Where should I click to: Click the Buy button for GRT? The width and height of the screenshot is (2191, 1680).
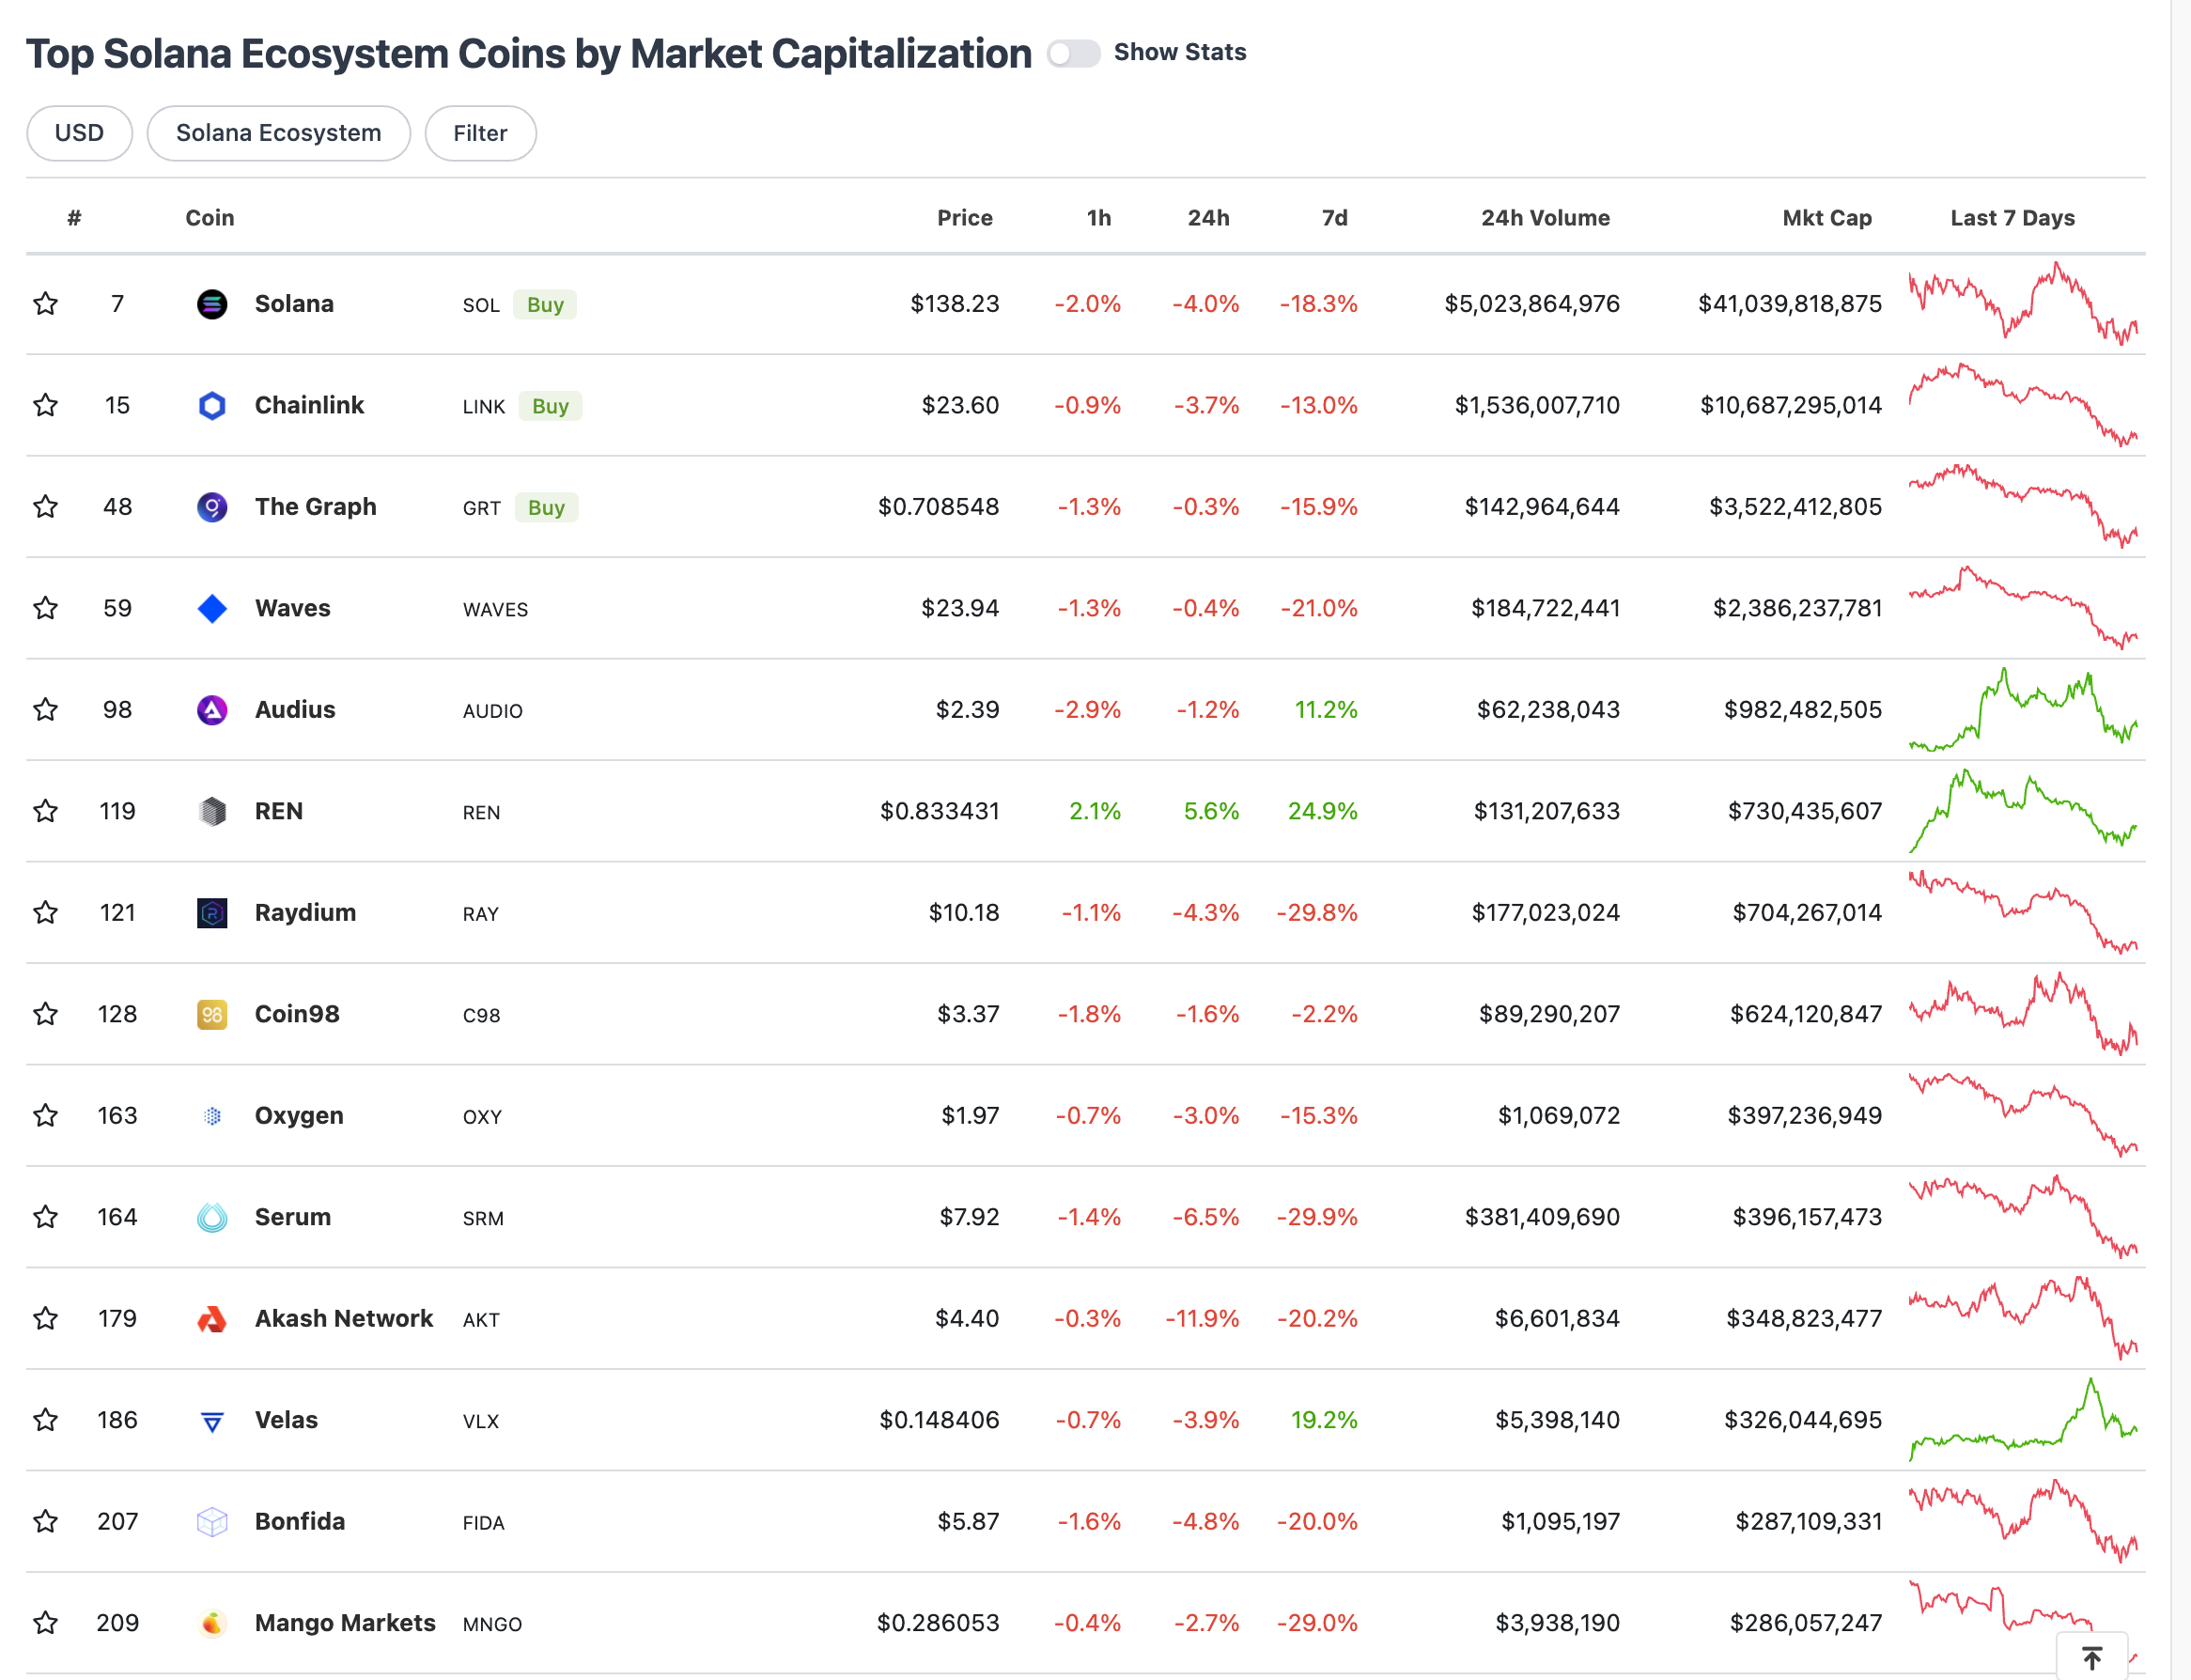(x=546, y=508)
